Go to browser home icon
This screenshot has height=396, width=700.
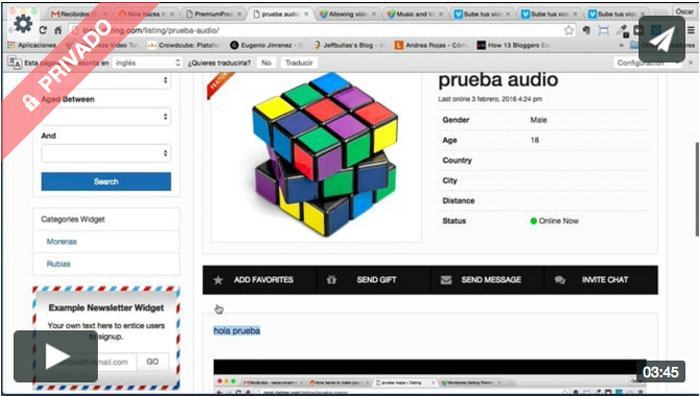click(x=58, y=30)
